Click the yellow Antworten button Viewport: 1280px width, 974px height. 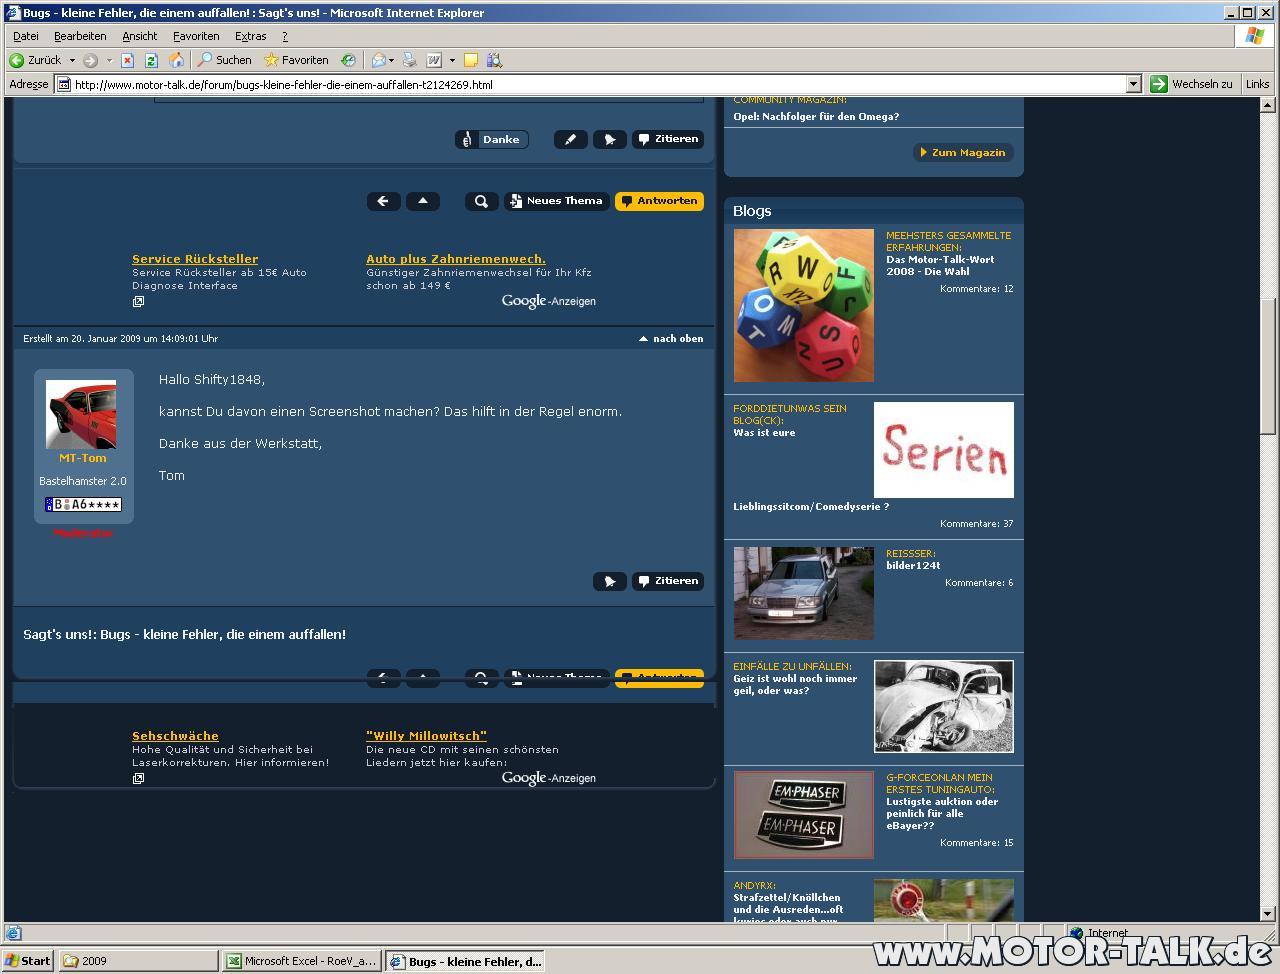click(x=659, y=201)
